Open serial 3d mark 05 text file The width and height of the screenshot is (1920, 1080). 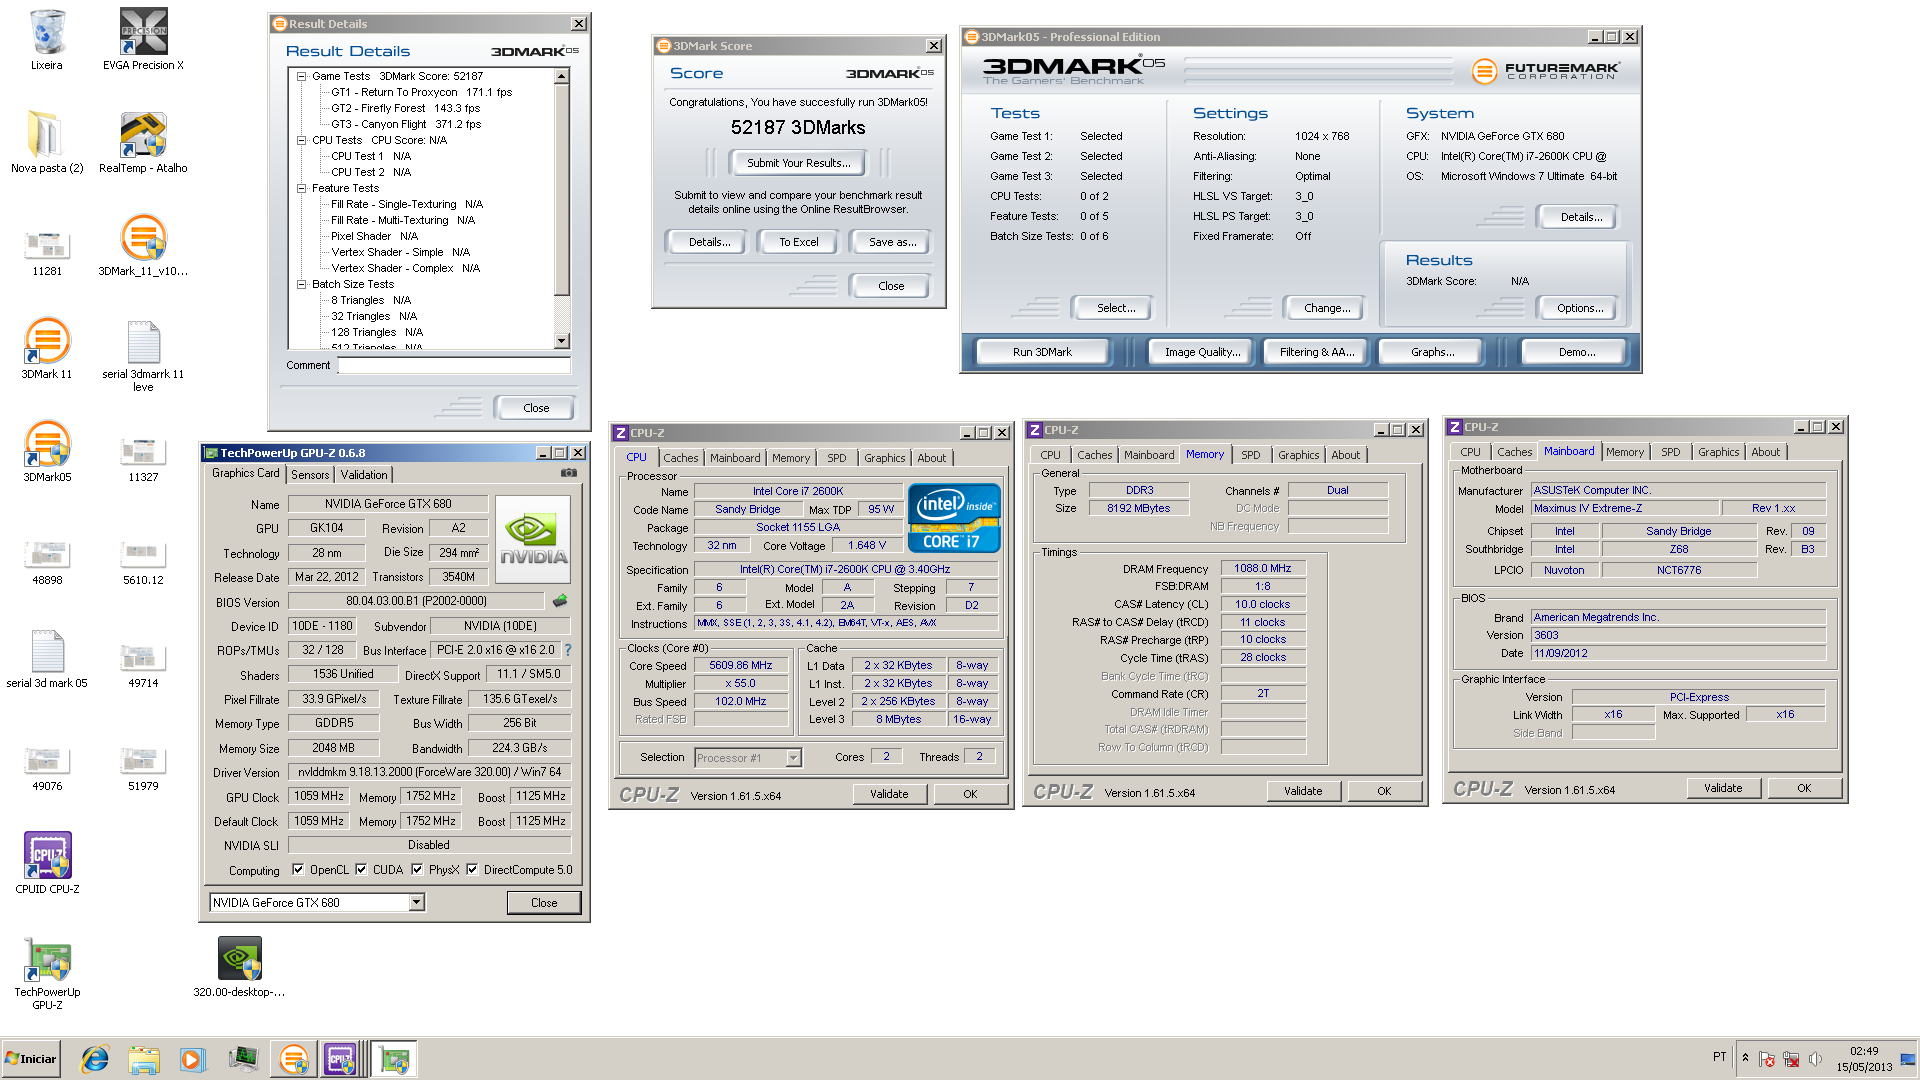point(47,658)
